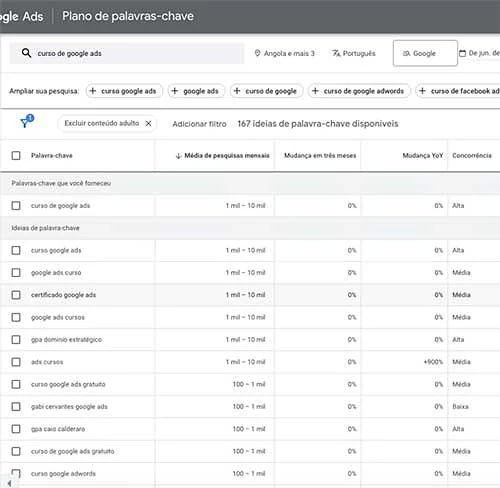Sort by Média de pesquisas mensais header
Viewport: 500px width, 488px height.
(227, 156)
